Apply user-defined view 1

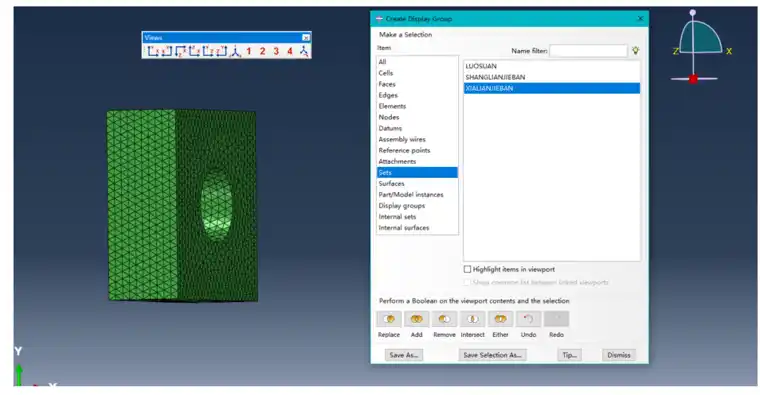[249, 51]
